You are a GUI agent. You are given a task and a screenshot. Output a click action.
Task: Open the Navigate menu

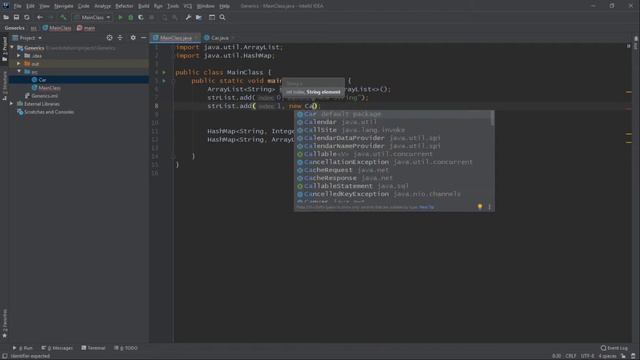coord(64,6)
